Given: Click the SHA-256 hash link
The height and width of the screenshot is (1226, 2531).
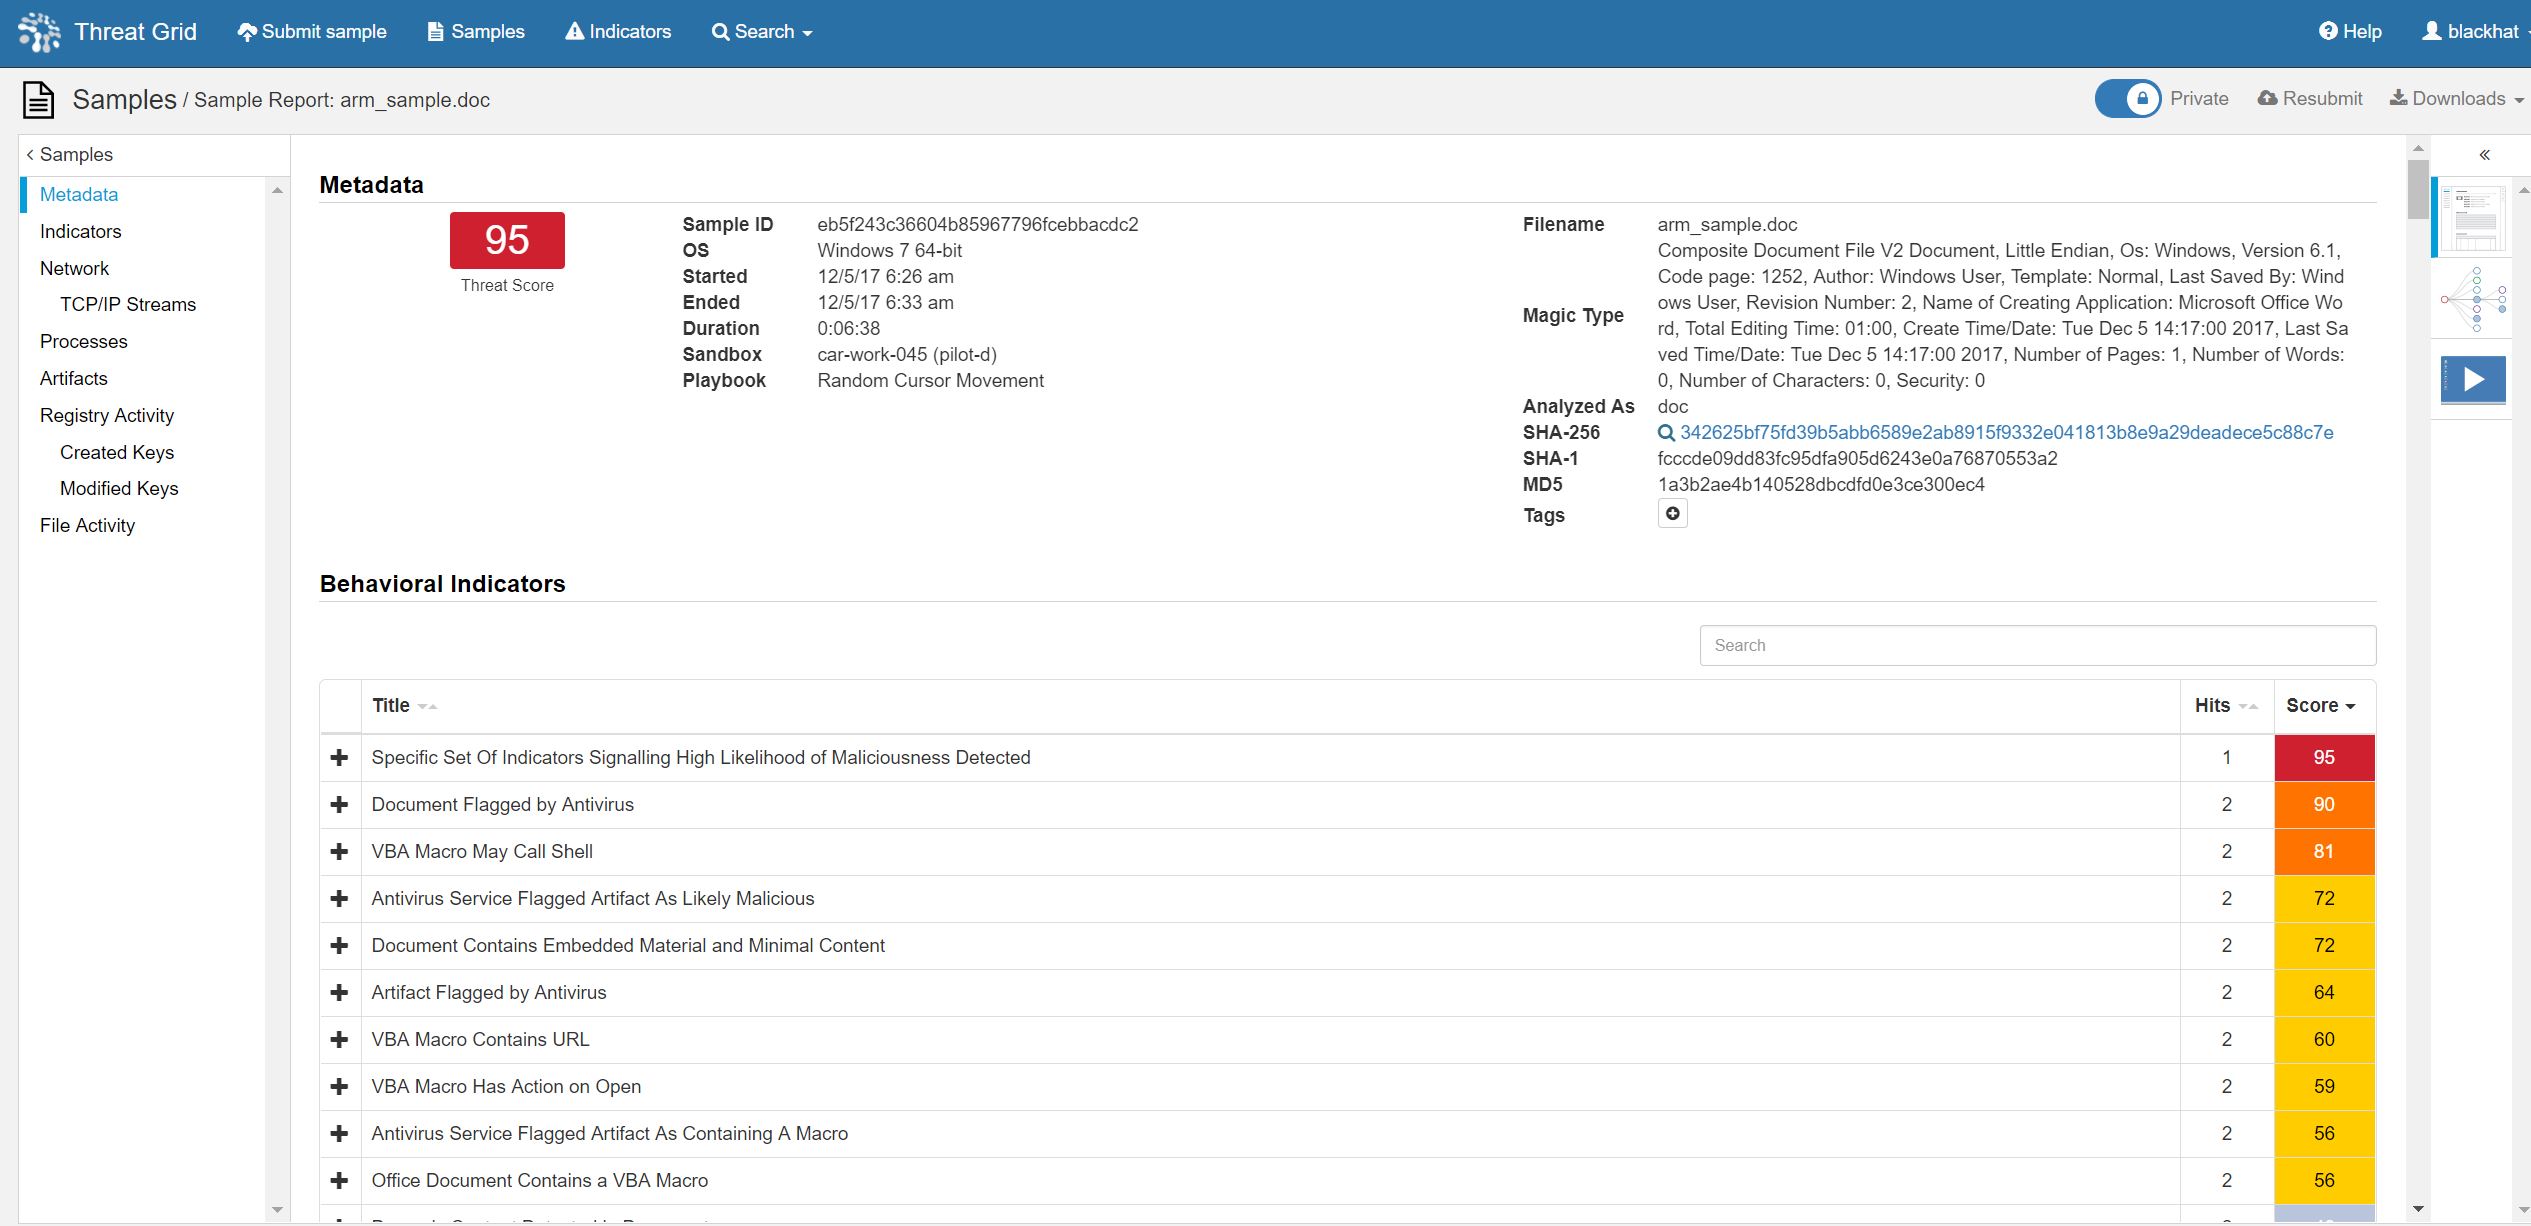Looking at the screenshot, I should (x=2006, y=433).
